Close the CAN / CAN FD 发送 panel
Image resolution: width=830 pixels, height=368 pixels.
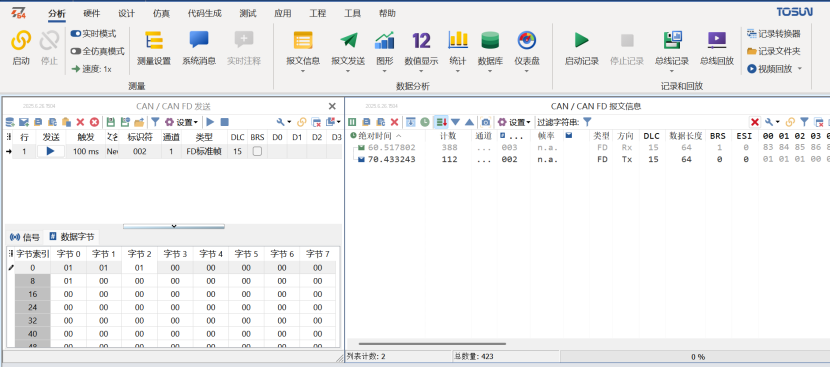pos(332,106)
